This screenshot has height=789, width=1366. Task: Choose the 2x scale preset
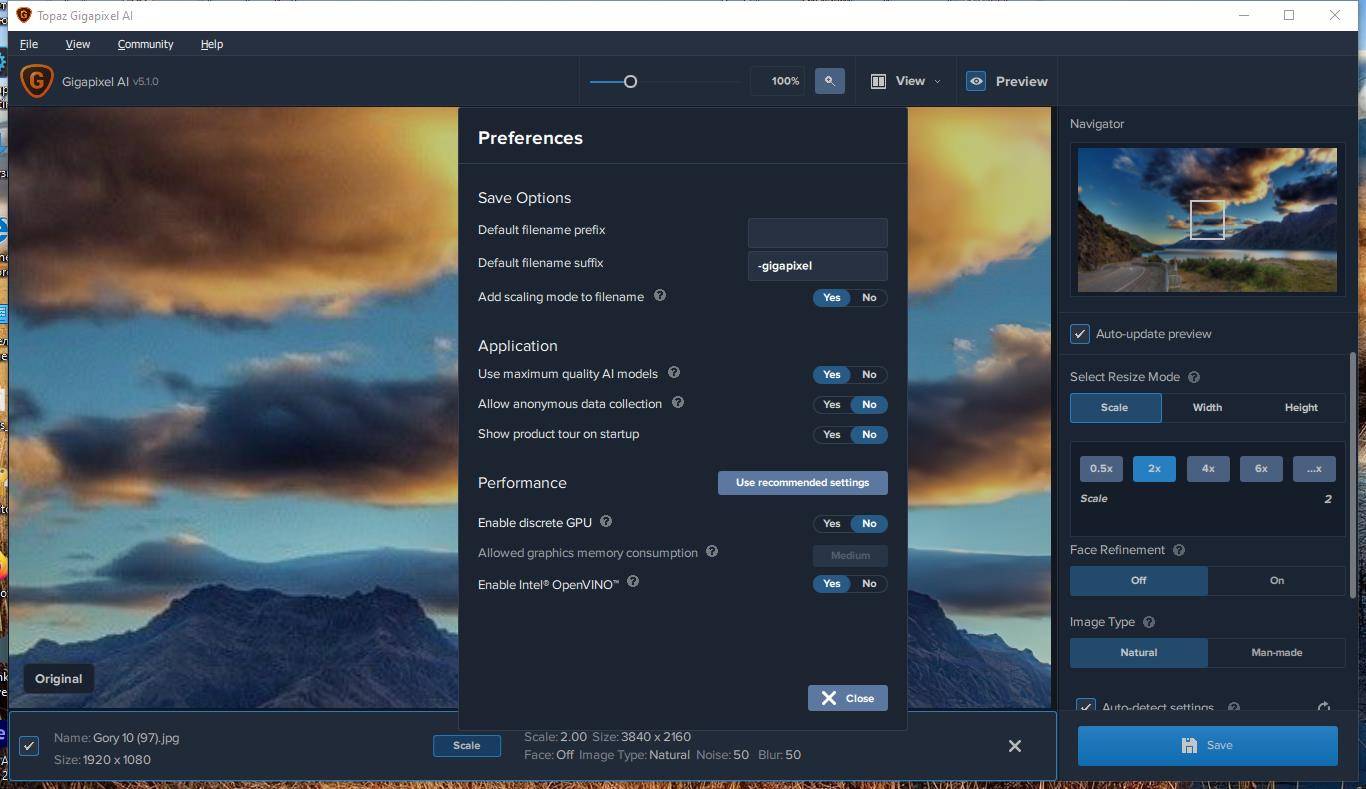pos(1154,468)
